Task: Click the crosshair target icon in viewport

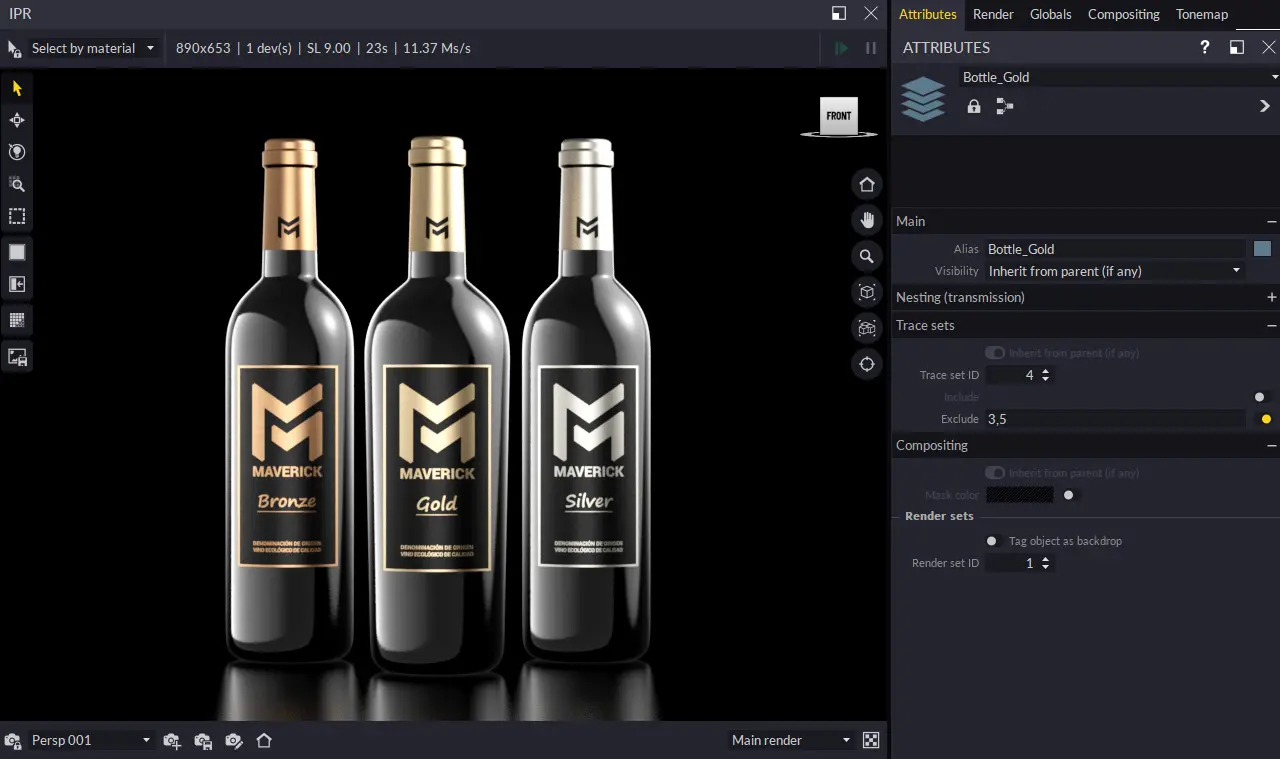Action: pos(867,364)
